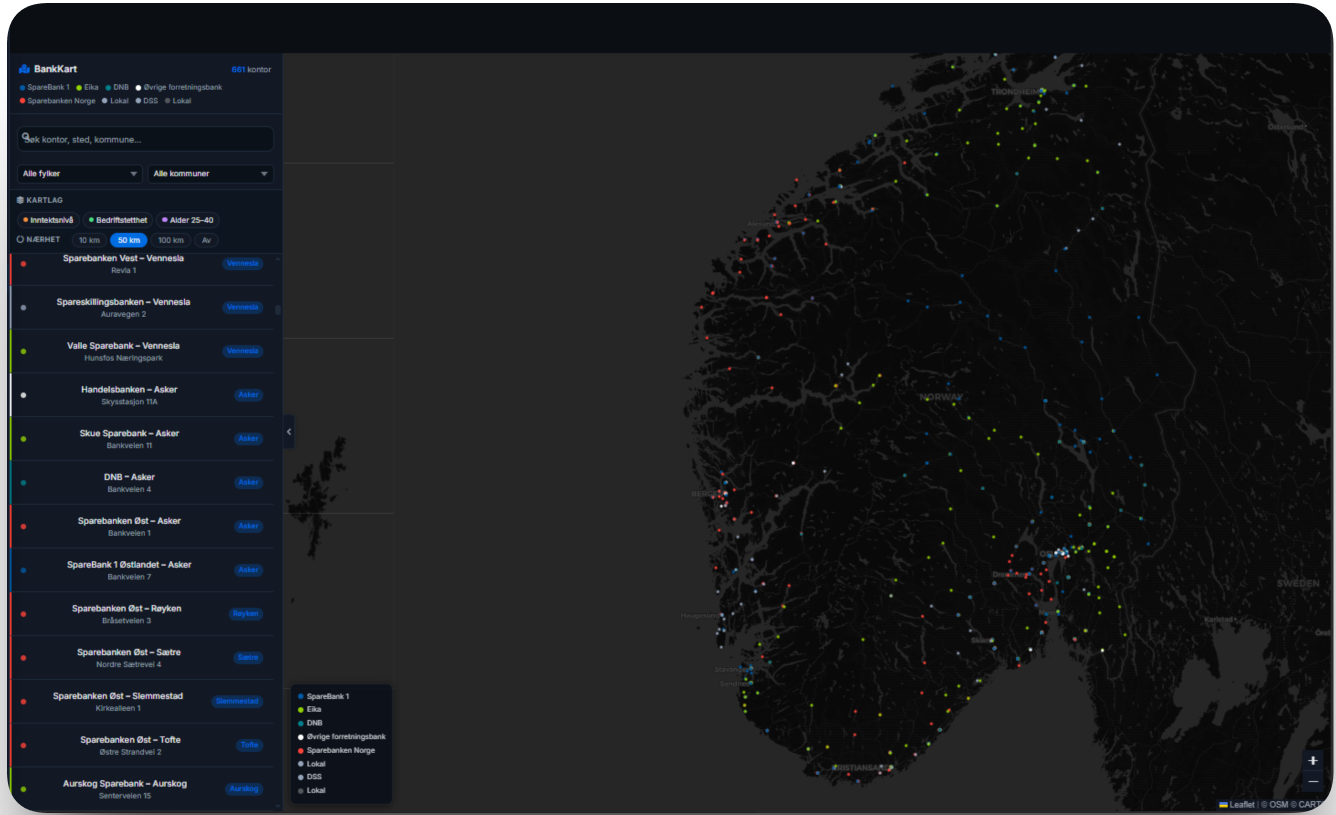Choose the 100 km proximity radius
The image size is (1336, 815).
click(171, 240)
